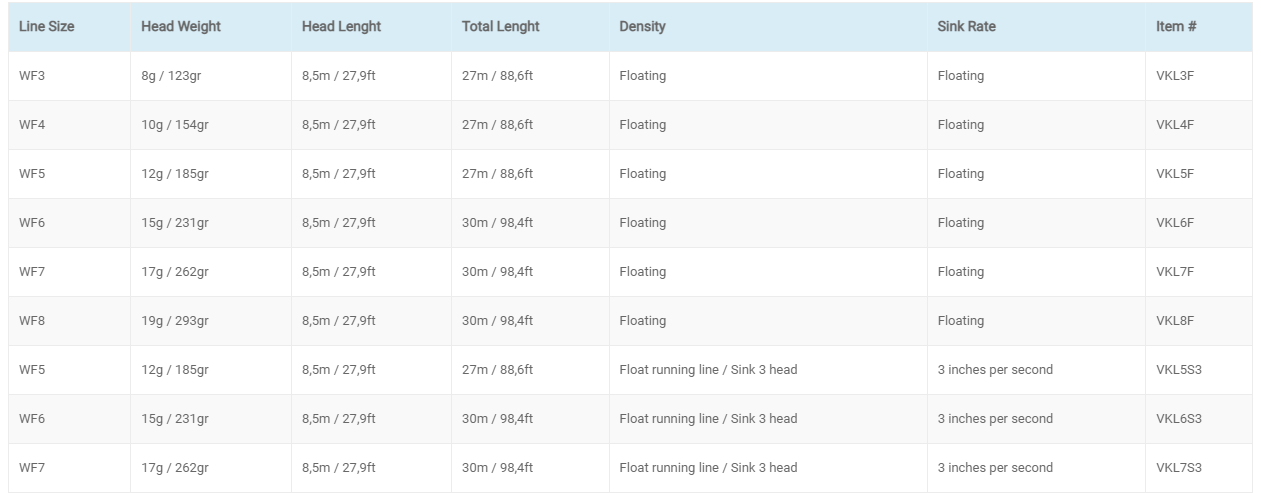Click item number VKL5S3
The width and height of the screenshot is (1261, 493).
1178,370
